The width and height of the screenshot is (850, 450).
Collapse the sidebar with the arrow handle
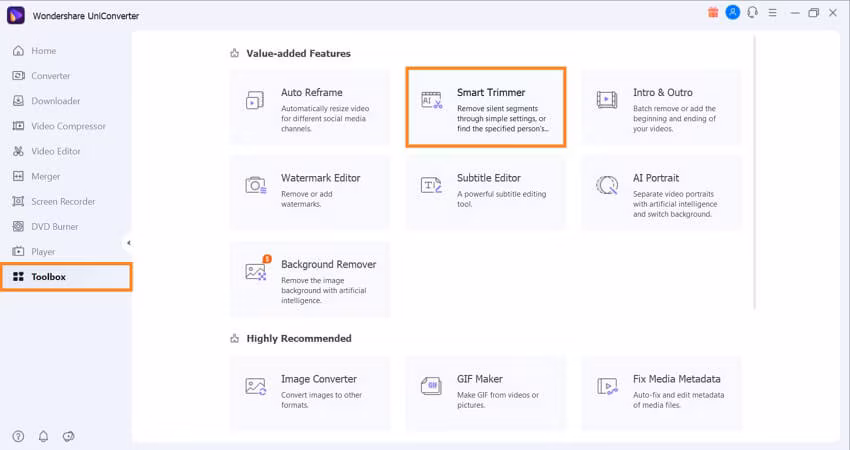point(128,243)
